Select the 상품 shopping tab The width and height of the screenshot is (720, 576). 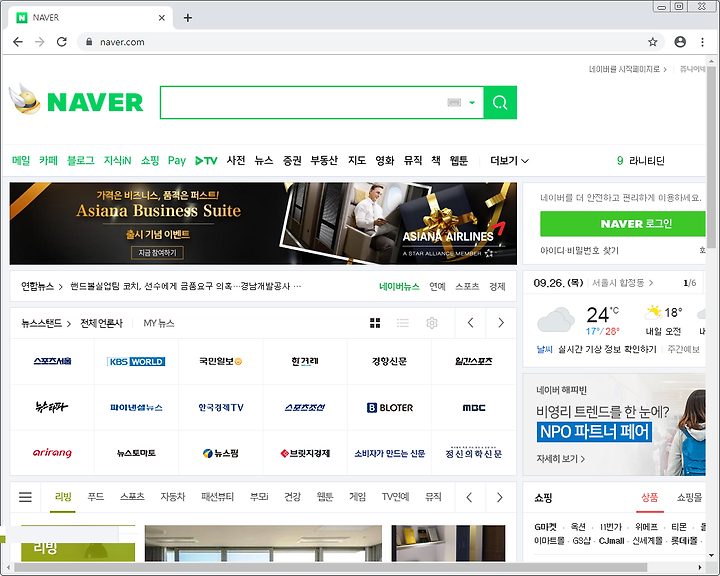(x=650, y=497)
